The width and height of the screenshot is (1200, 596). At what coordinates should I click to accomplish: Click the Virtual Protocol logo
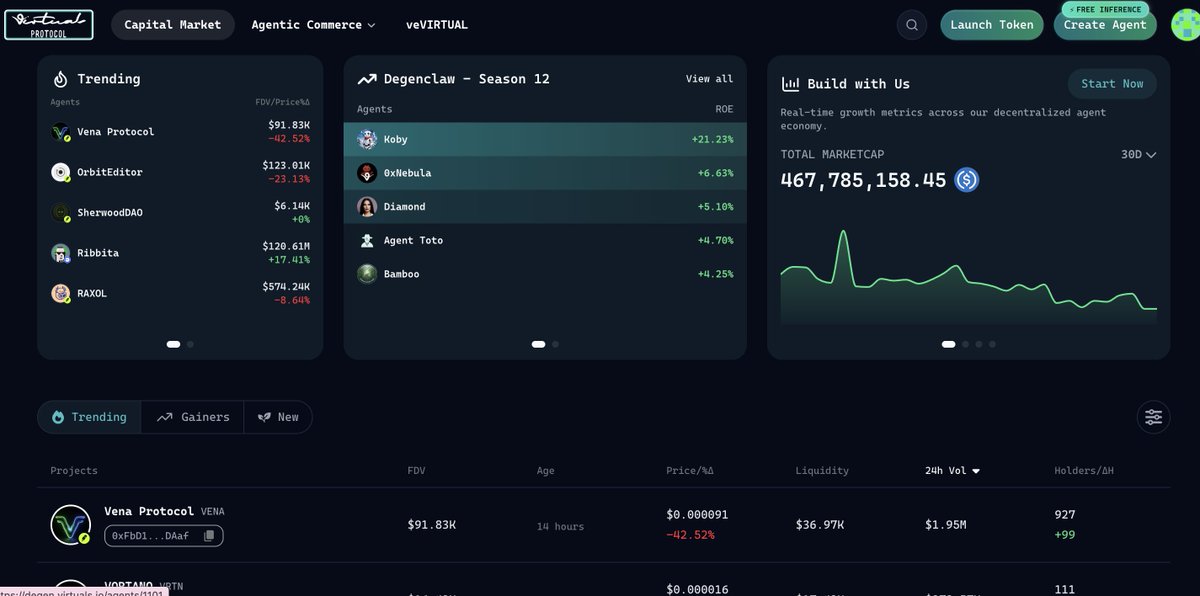click(48, 25)
